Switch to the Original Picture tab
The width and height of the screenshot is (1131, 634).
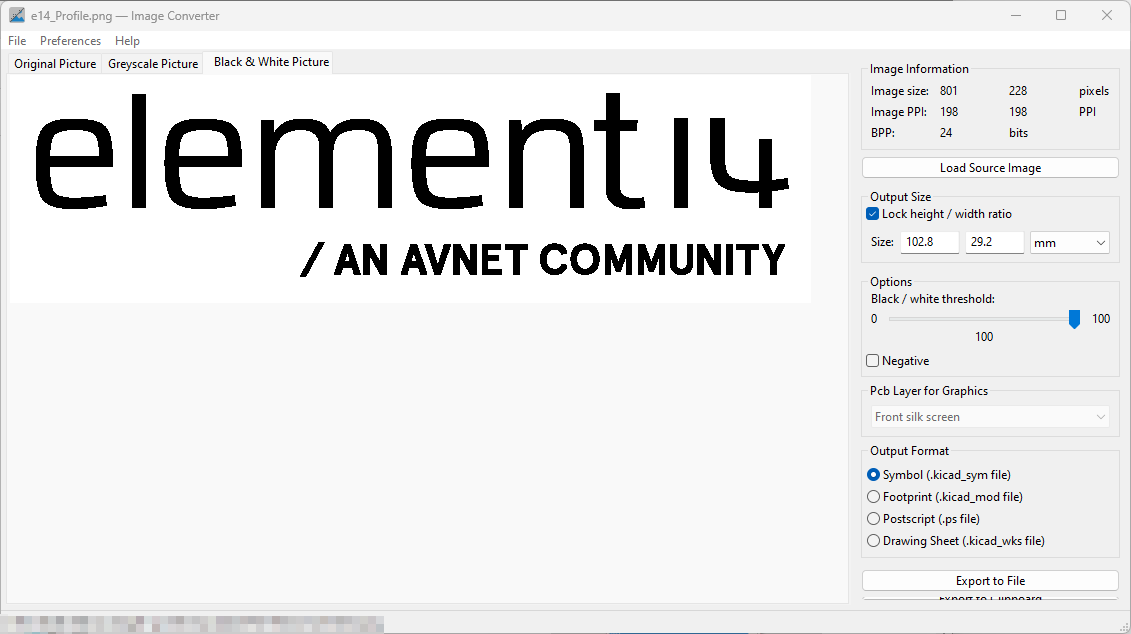(55, 63)
